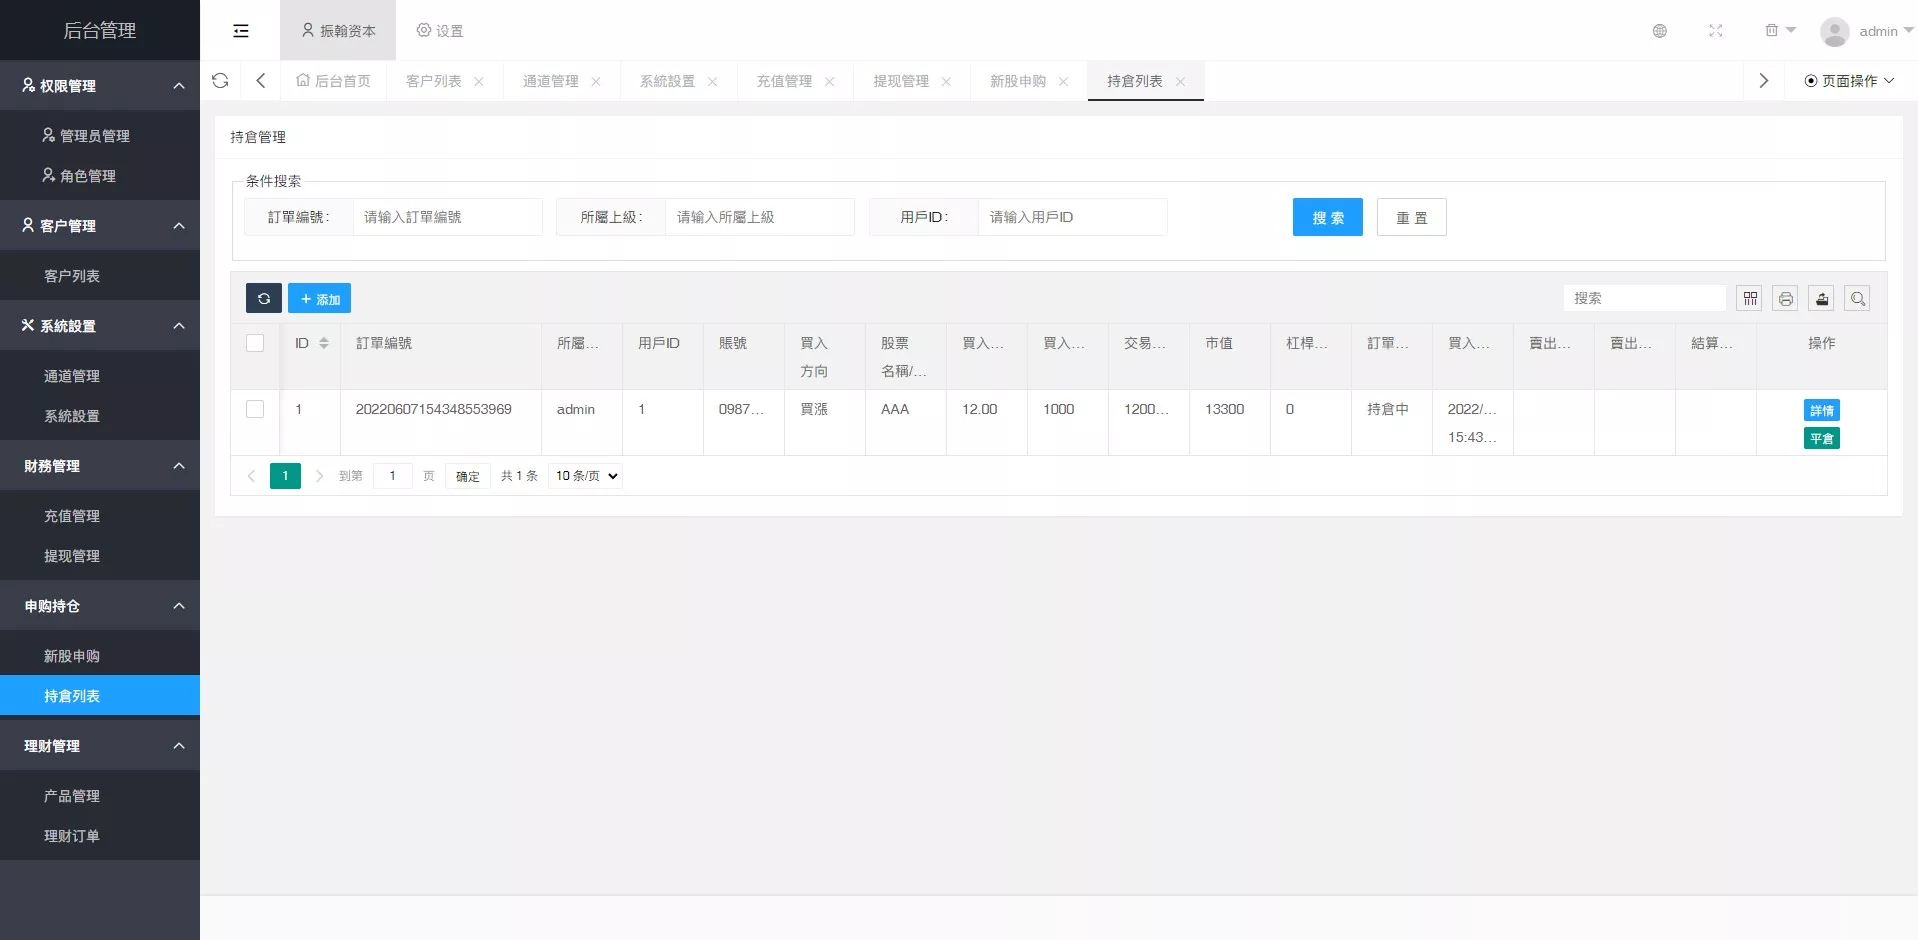The image size is (1918, 940).
Task: Switch to the 通道管理 tab
Action: pos(551,81)
